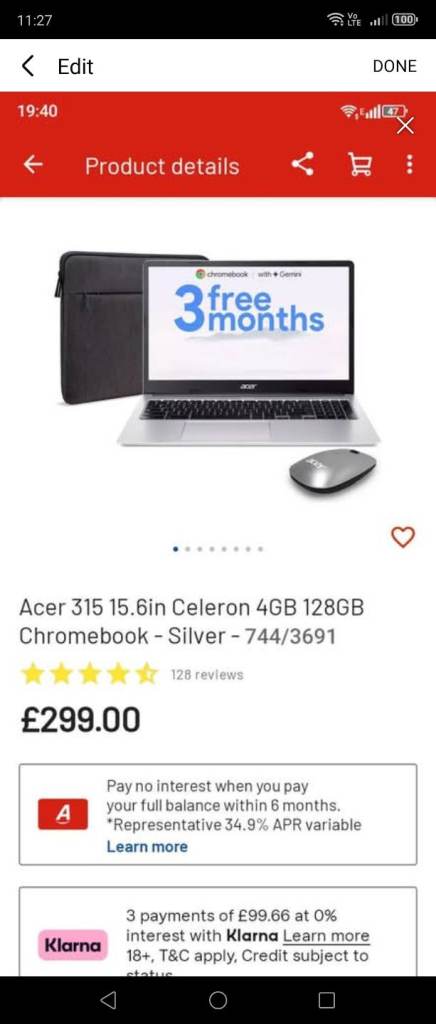Tap the pink Klarna logo badge
Image resolution: width=436 pixels, height=1024 pixels.
coord(72,945)
